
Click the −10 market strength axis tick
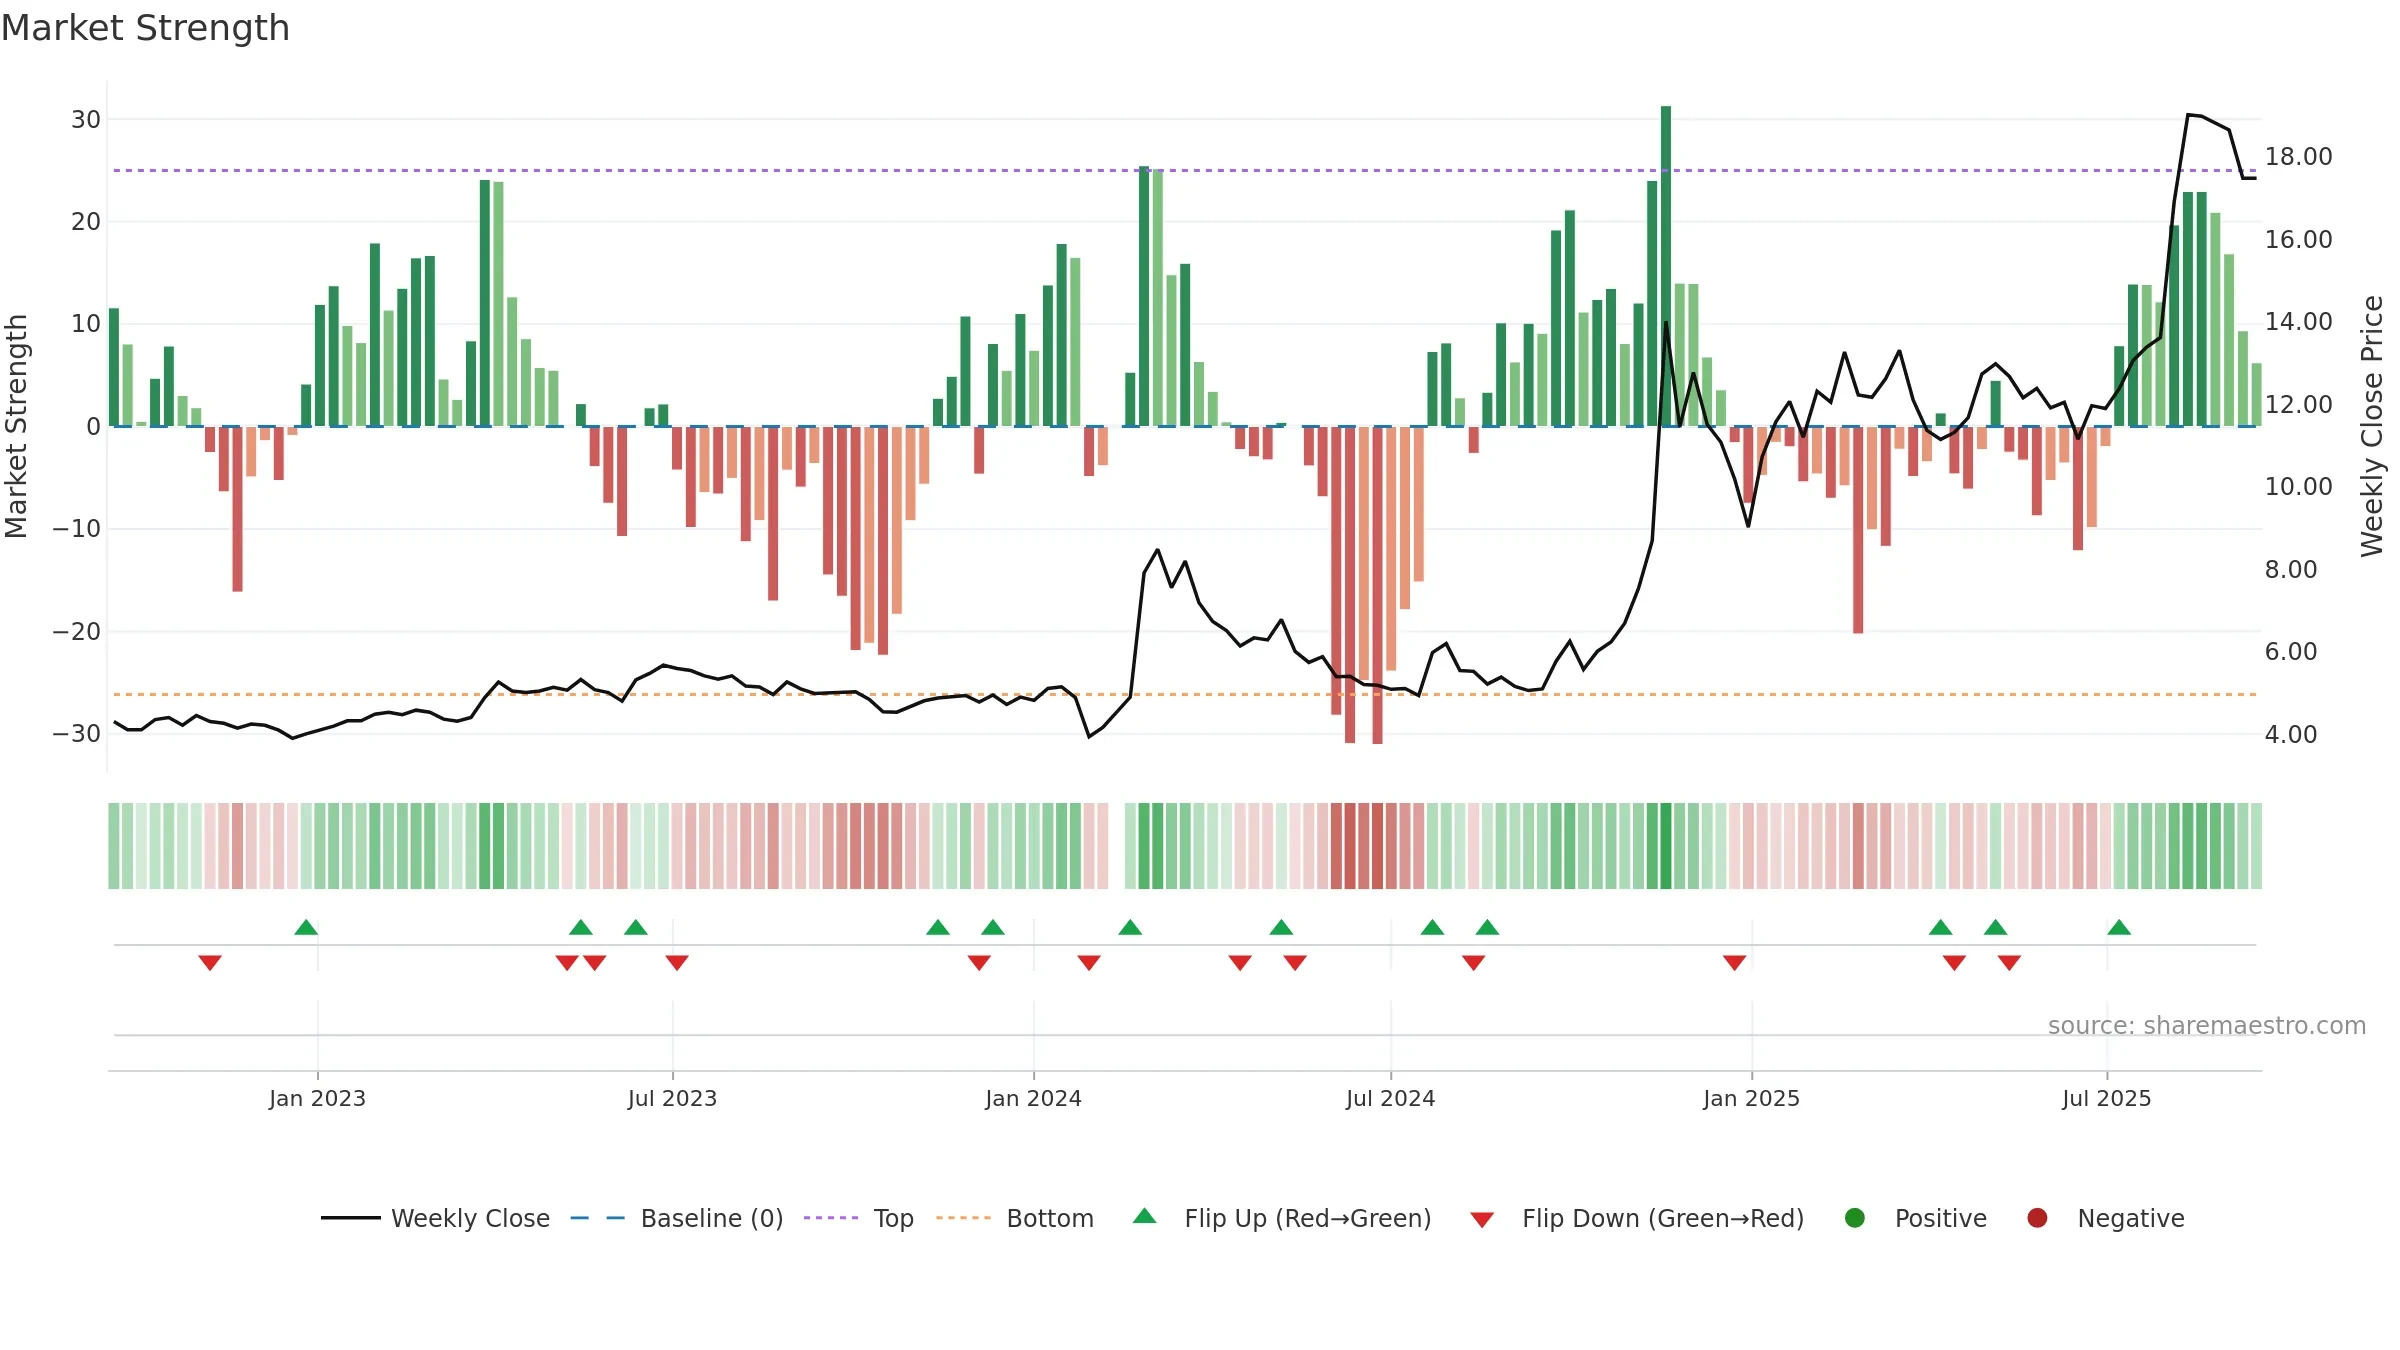(77, 528)
